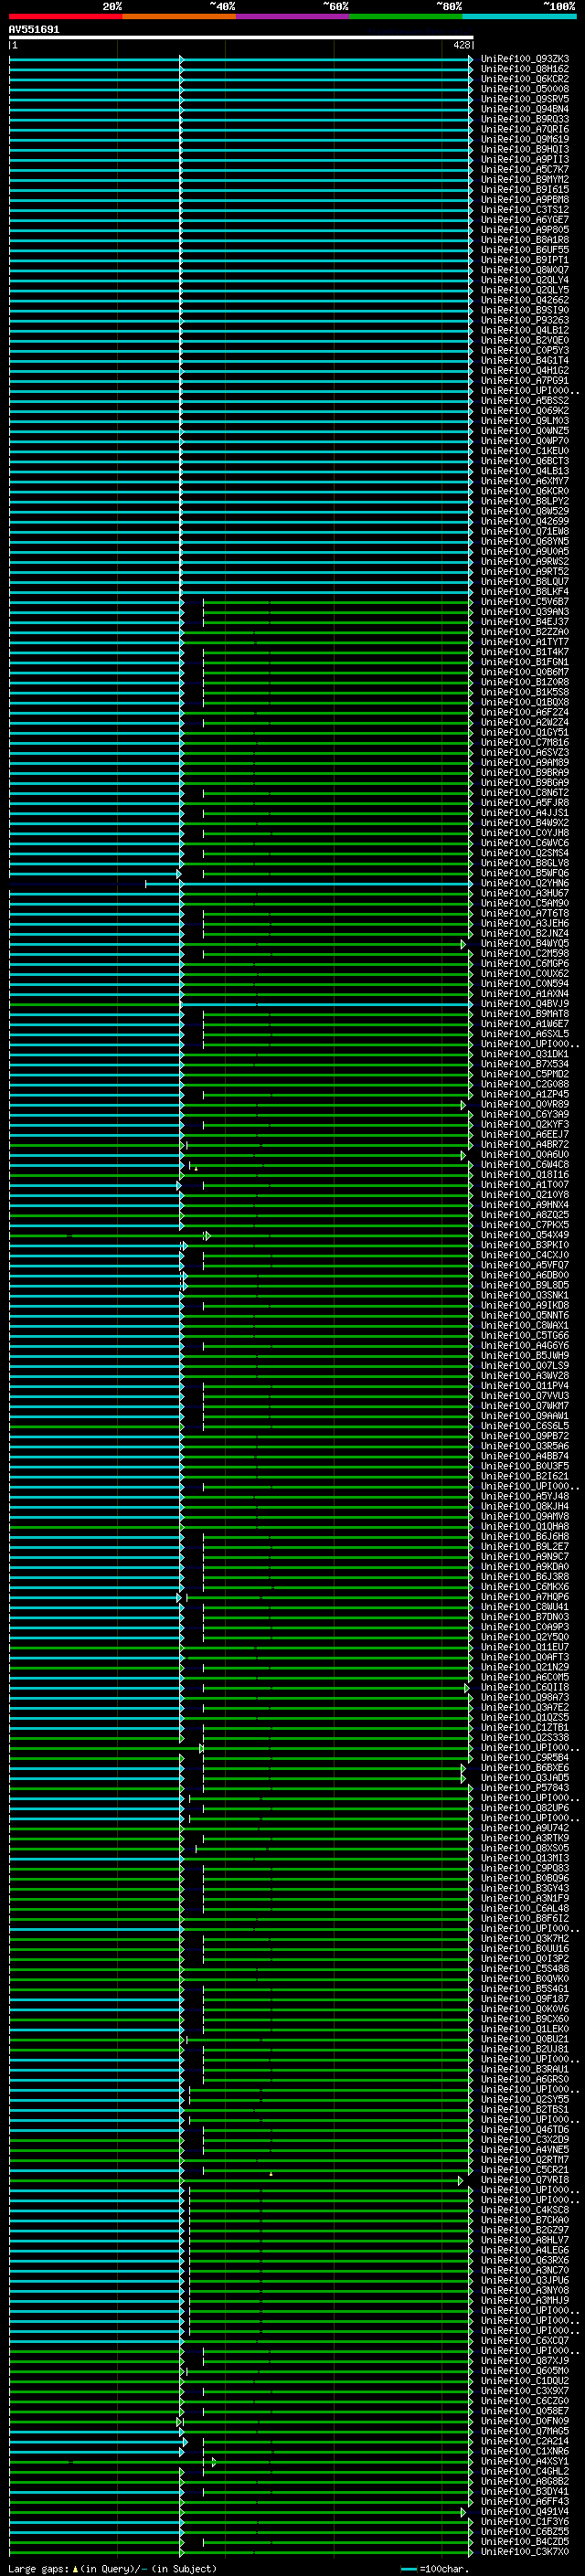Image resolution: width=585 pixels, height=2576 pixels.
Task: Select hit label UniRef100_Q87XJ9
Action: (525, 2361)
